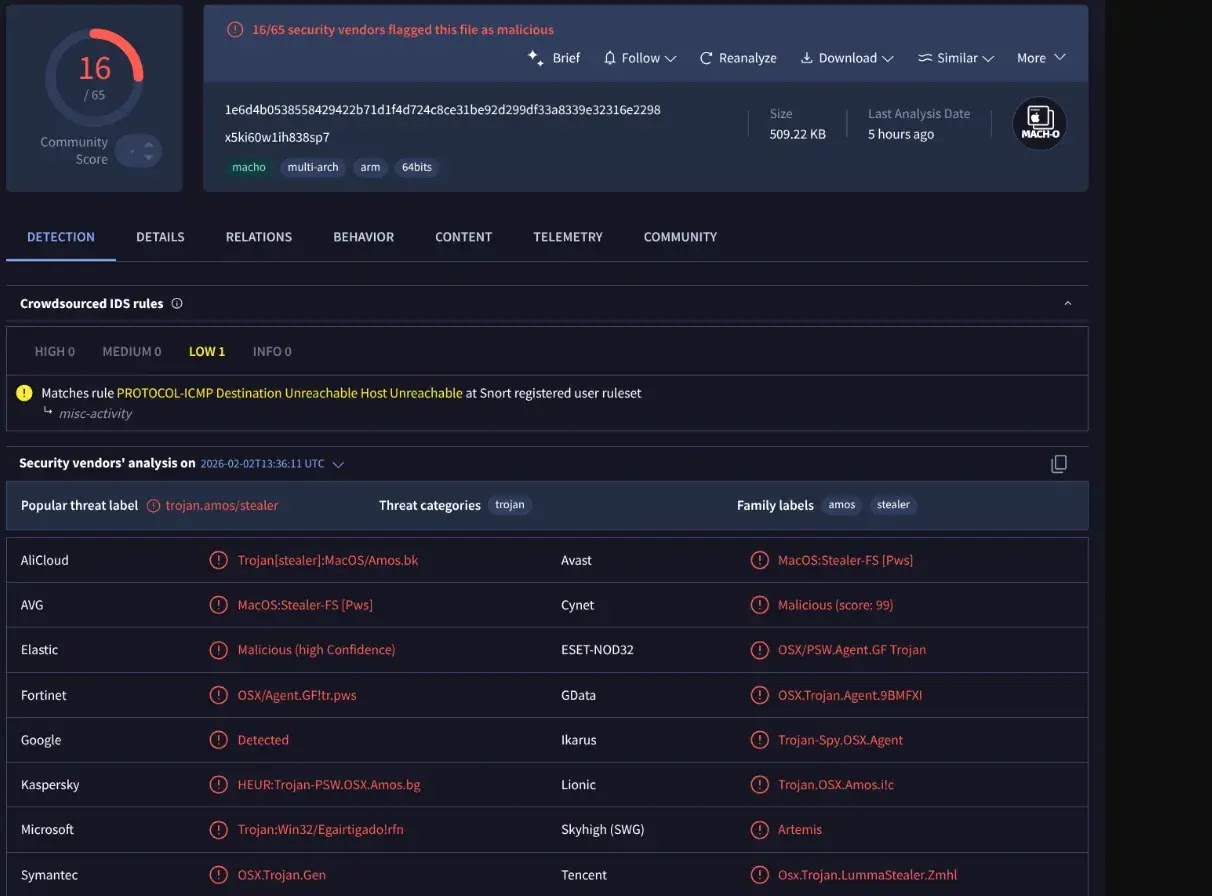The image size is (1212, 896).
Task: Click the misc-activity rule category text
Action: [x=95, y=413]
